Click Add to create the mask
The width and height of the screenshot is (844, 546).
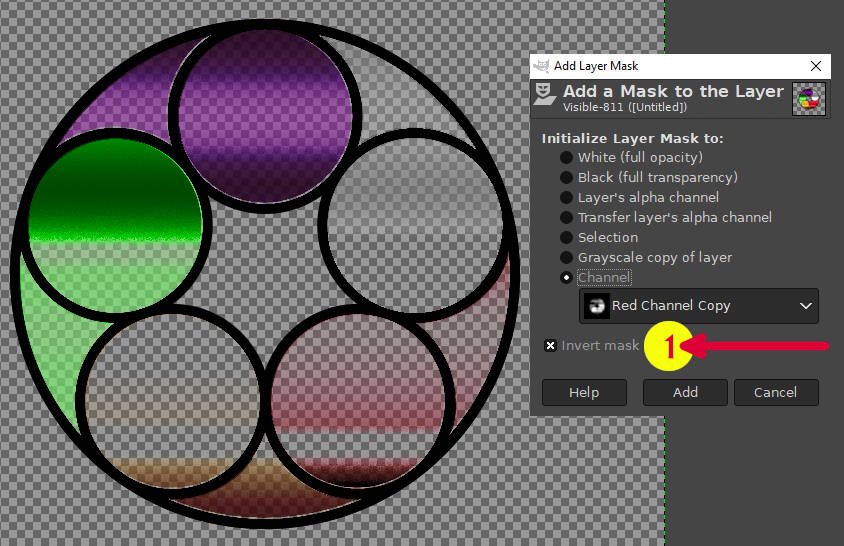tap(685, 393)
